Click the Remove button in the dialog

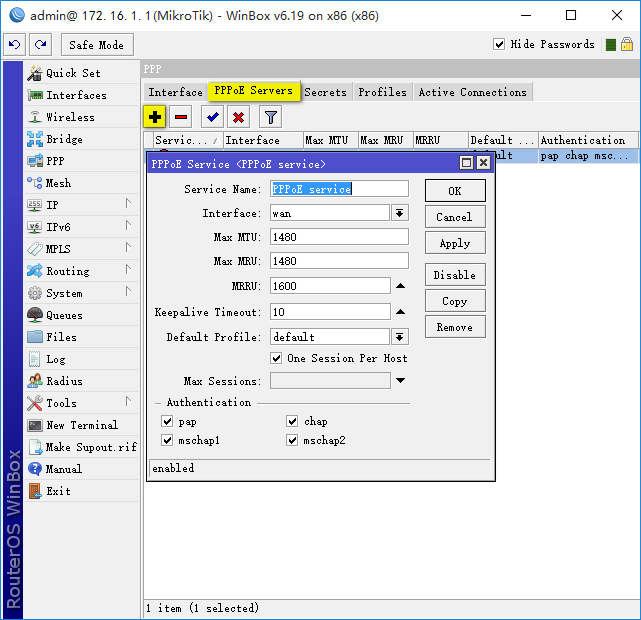point(455,327)
